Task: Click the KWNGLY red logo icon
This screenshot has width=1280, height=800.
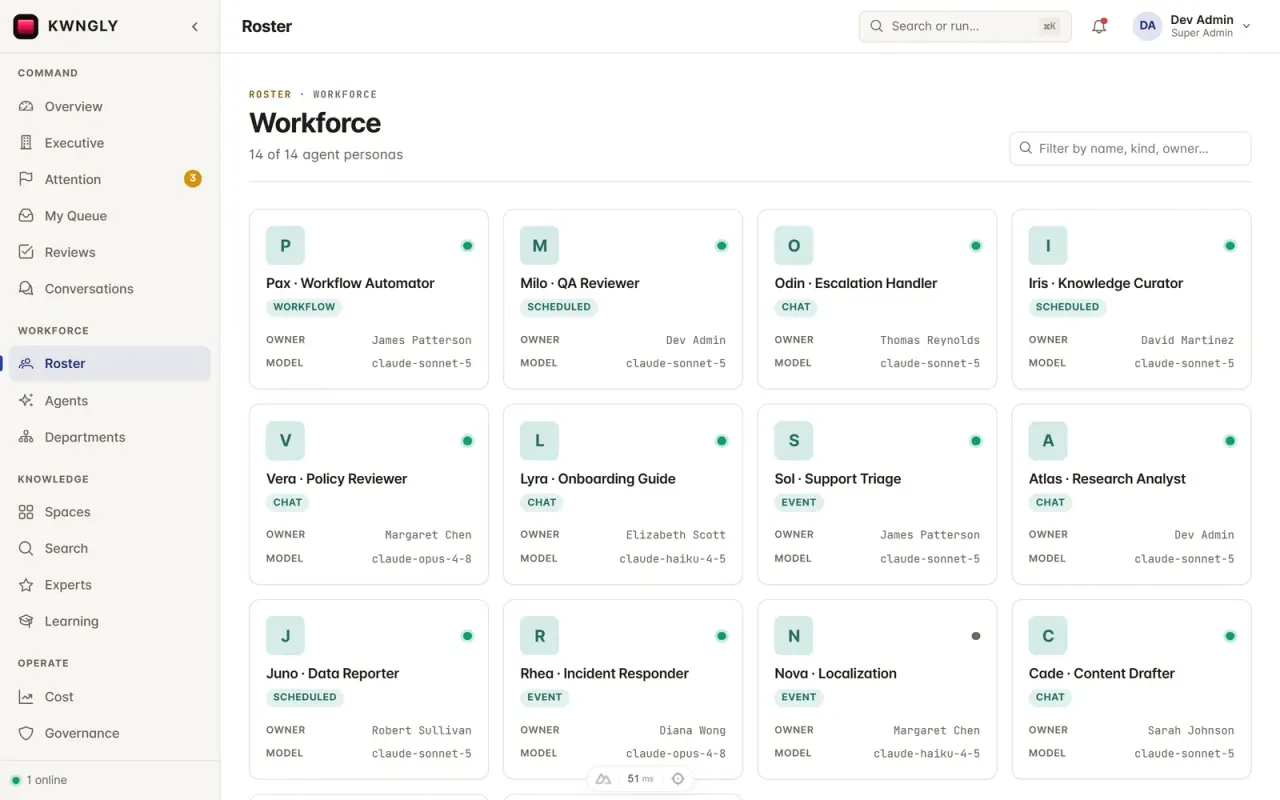Action: (x=26, y=27)
